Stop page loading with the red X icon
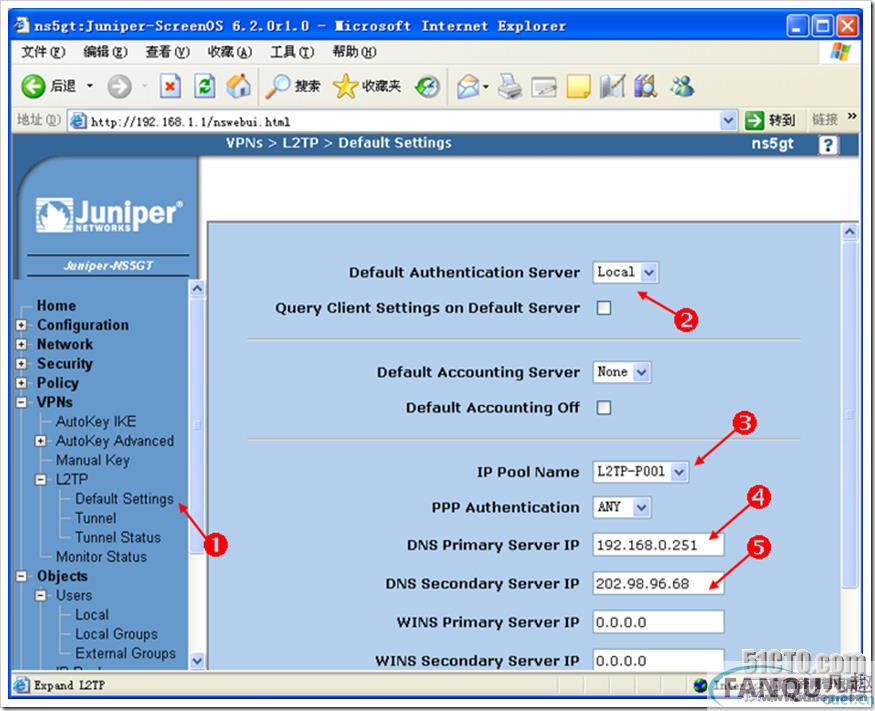Image resolution: width=875 pixels, height=711 pixels. click(x=170, y=87)
